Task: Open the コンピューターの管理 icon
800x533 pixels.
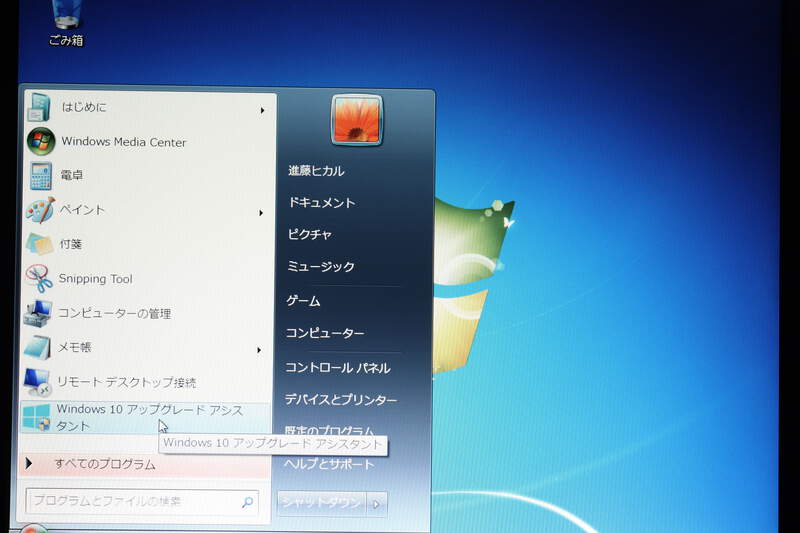Action: tap(38, 313)
